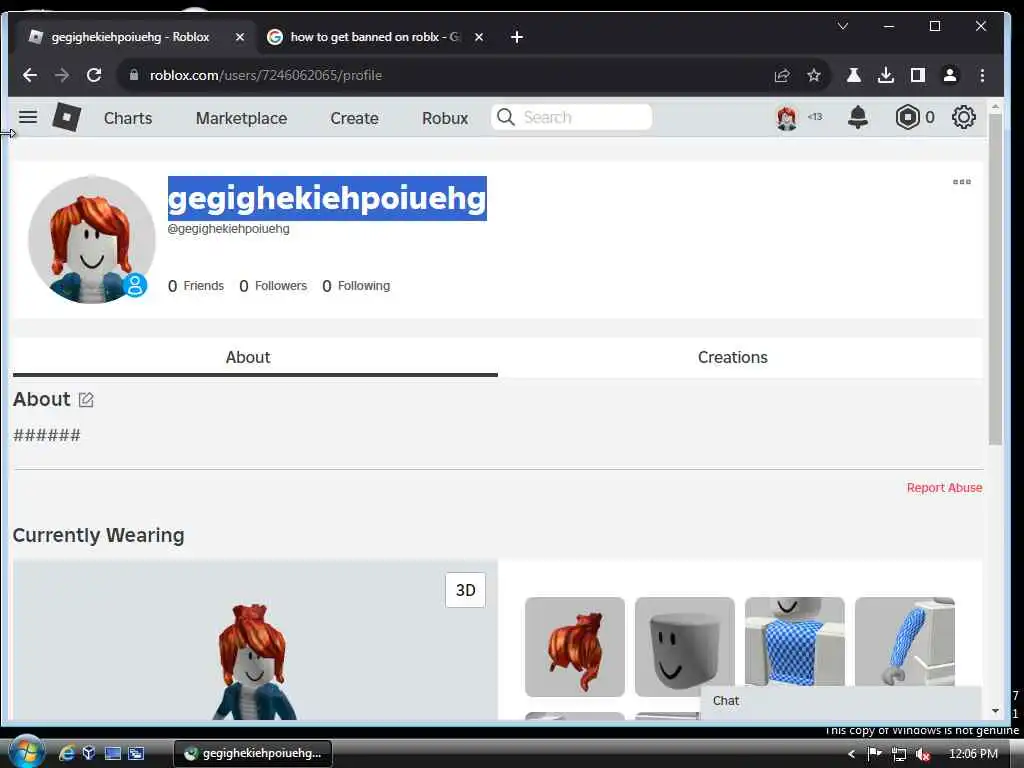Open the Robux balance icon
1024x768 pixels.
click(x=907, y=118)
